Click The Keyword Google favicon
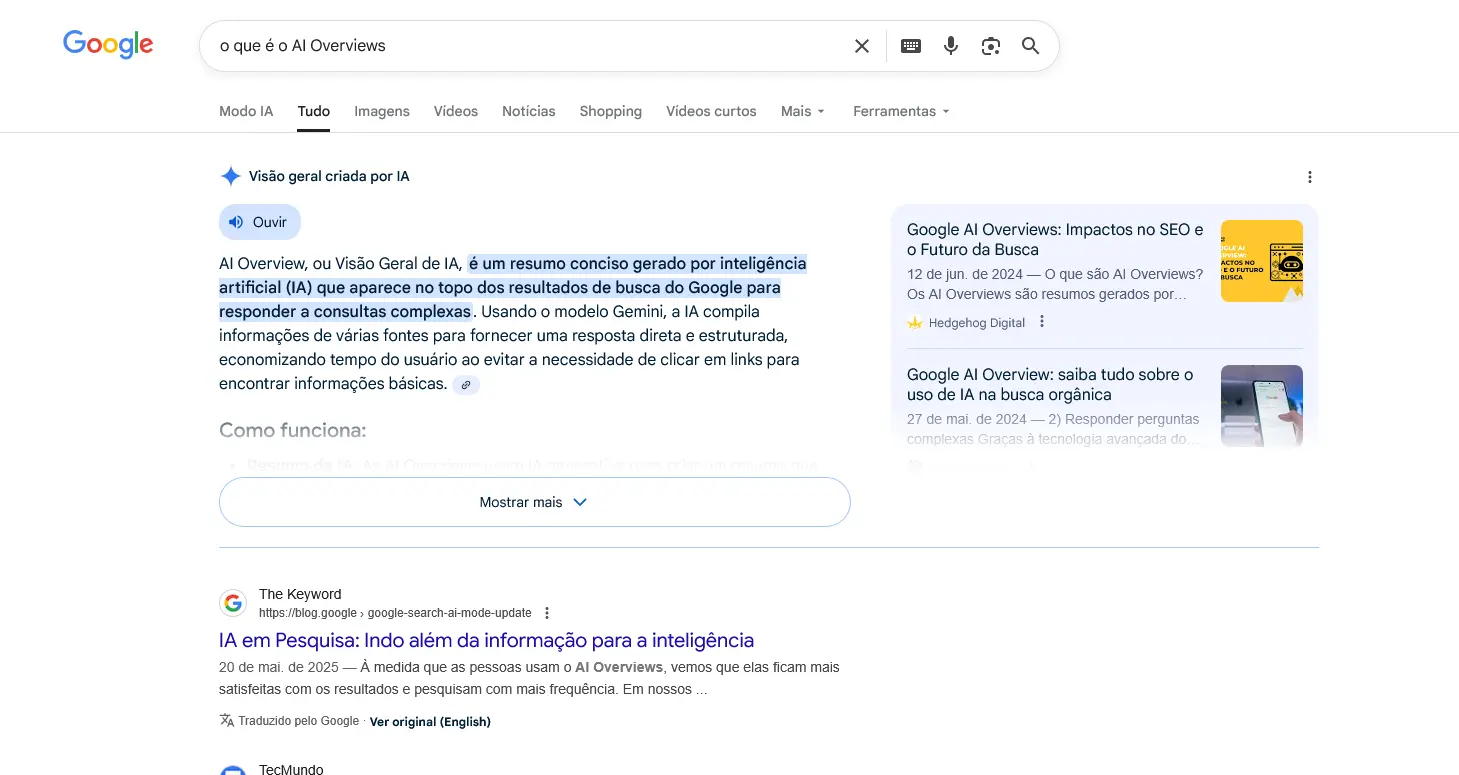The height and width of the screenshot is (775, 1459). [233, 603]
